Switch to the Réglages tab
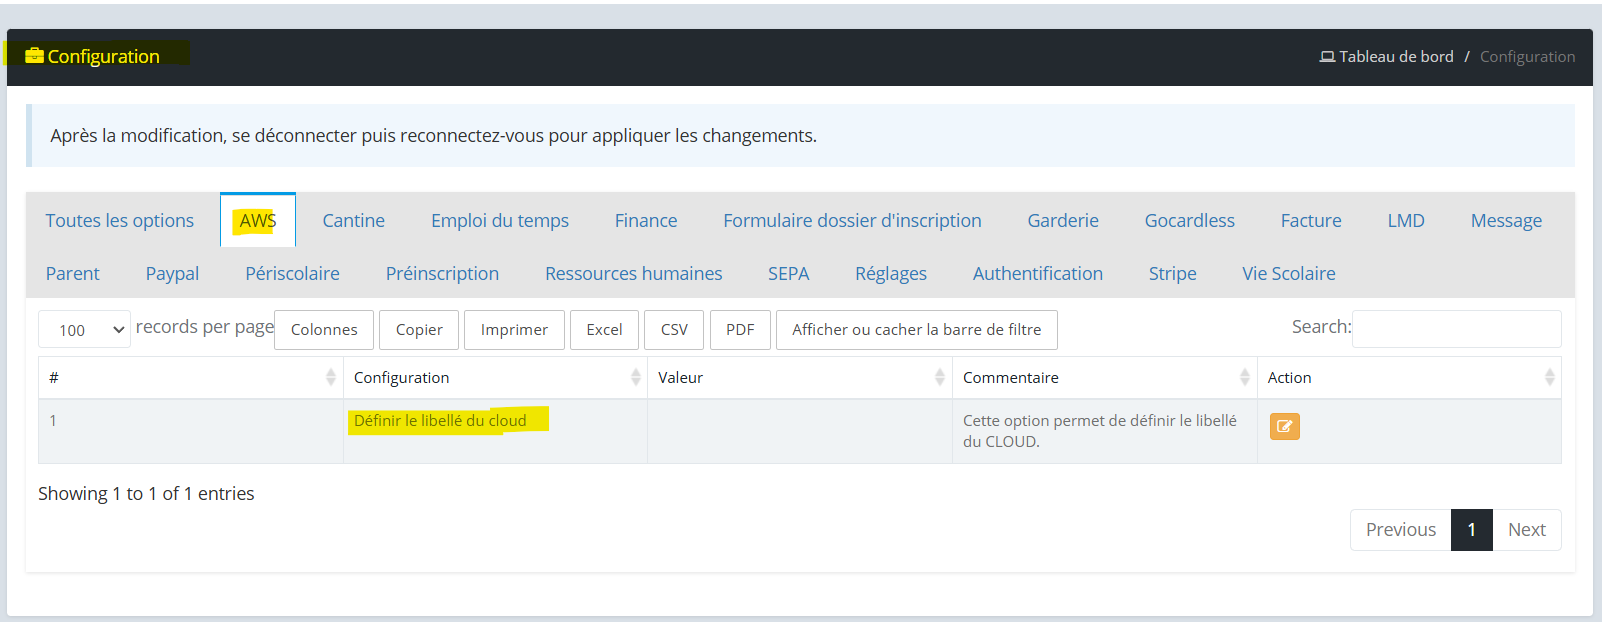 [891, 273]
